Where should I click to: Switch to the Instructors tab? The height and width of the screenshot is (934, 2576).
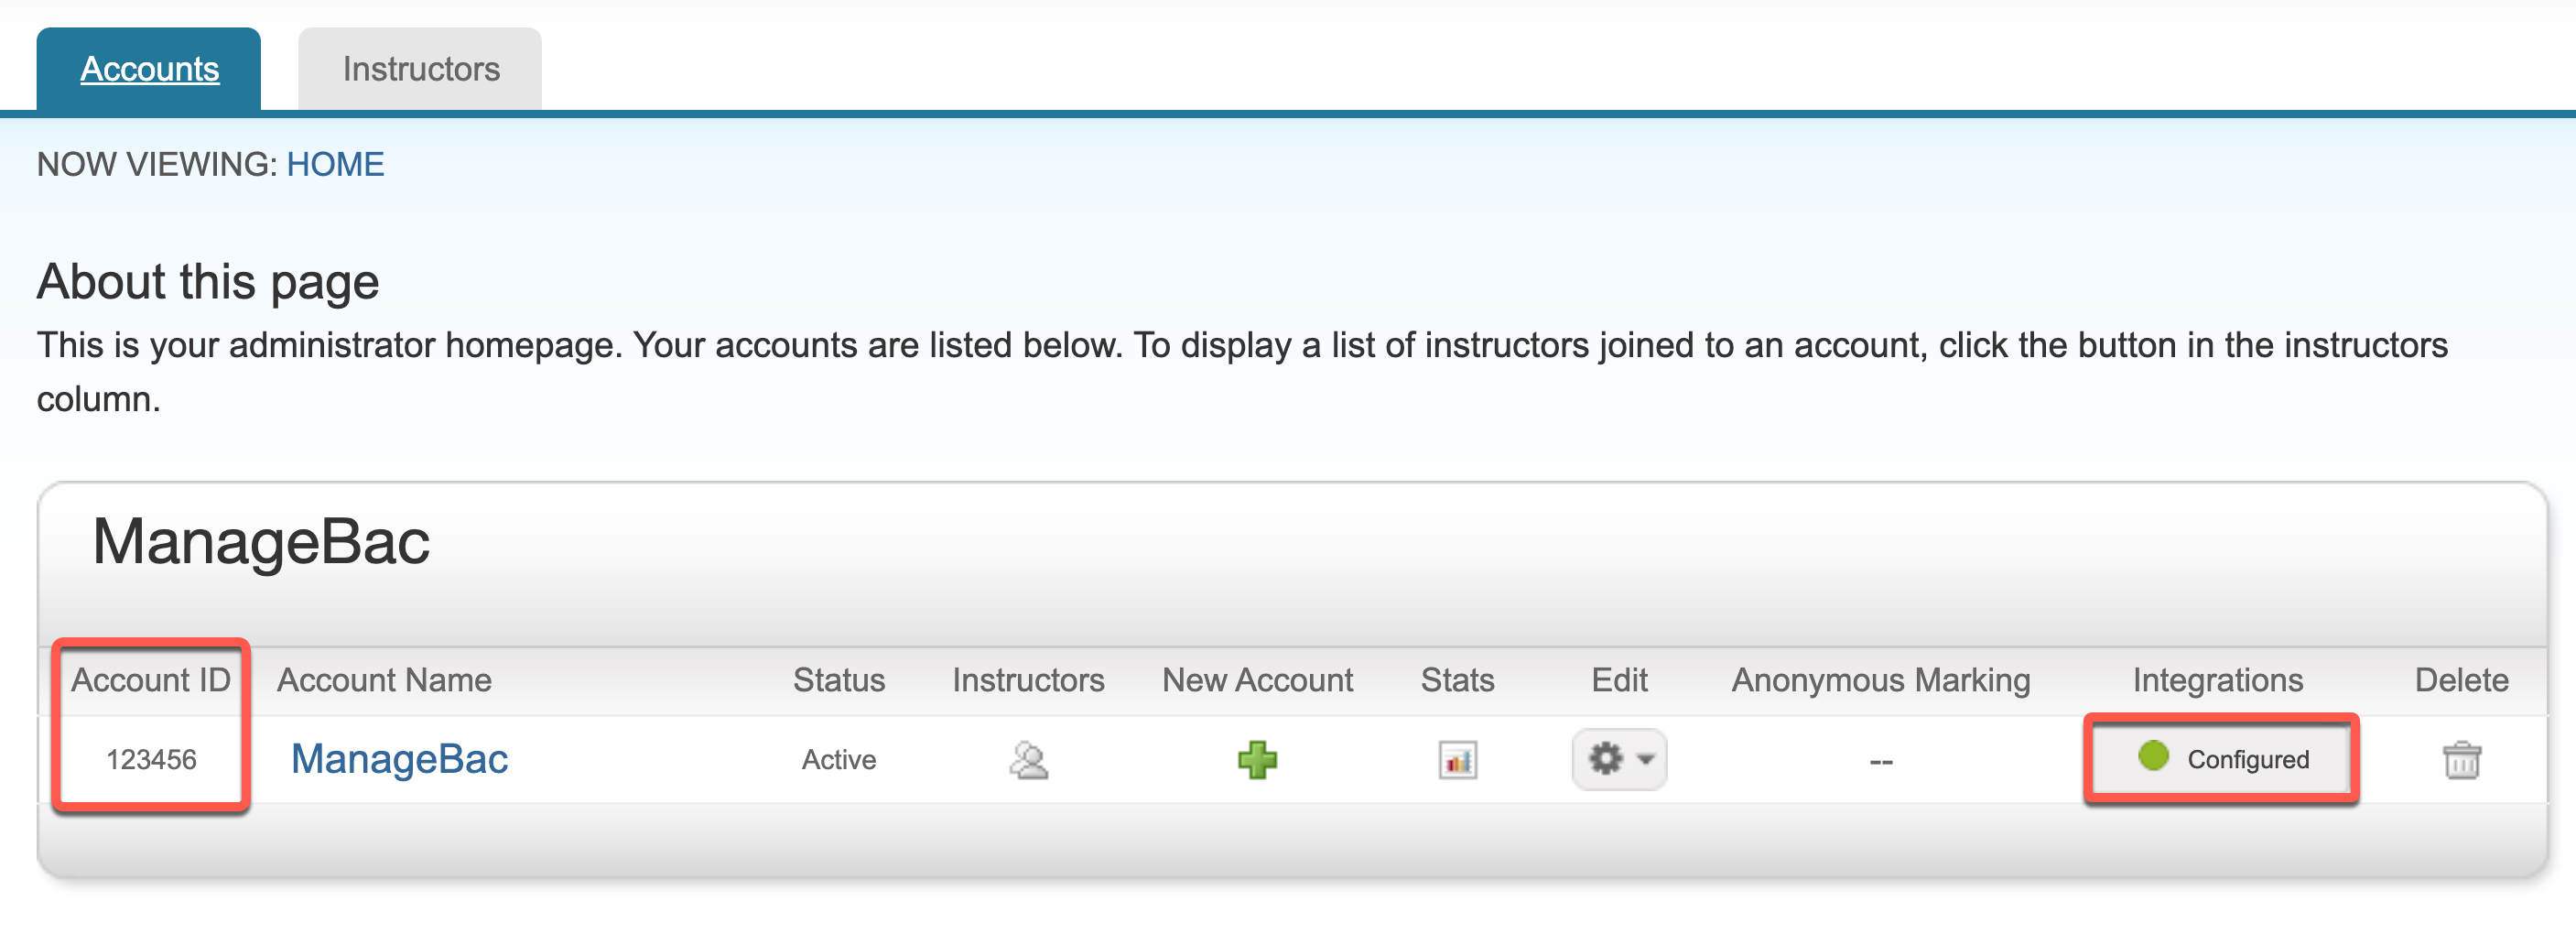click(420, 69)
